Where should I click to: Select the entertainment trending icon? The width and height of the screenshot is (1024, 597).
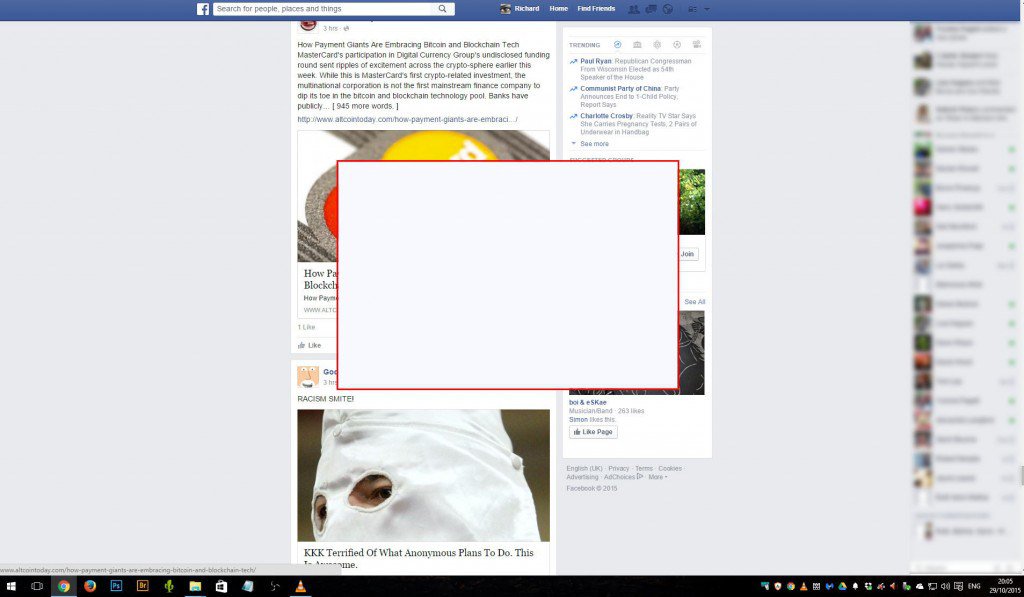[697, 44]
